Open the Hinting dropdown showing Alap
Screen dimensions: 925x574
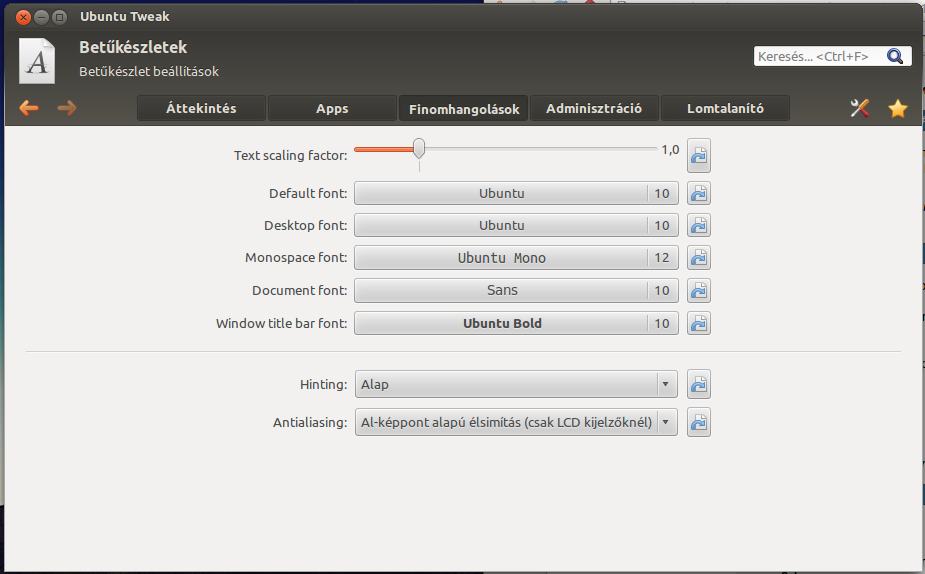click(x=516, y=385)
